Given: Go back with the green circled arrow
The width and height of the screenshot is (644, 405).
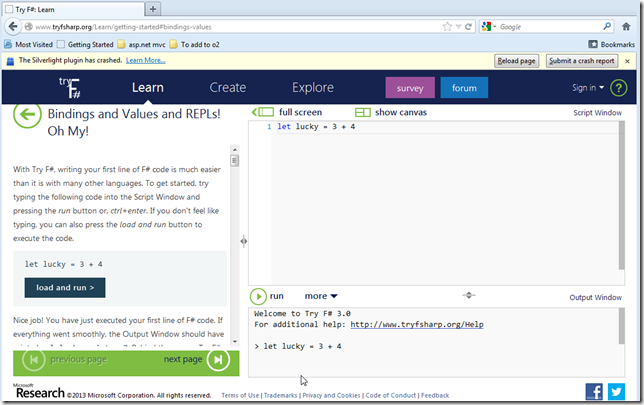Looking at the screenshot, I should 27,114.
